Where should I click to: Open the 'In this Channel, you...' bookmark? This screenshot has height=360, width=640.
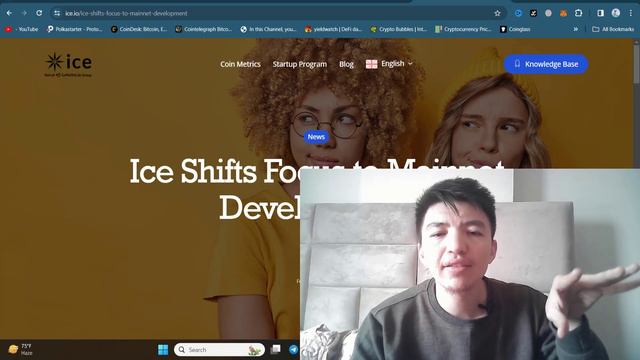(268, 29)
